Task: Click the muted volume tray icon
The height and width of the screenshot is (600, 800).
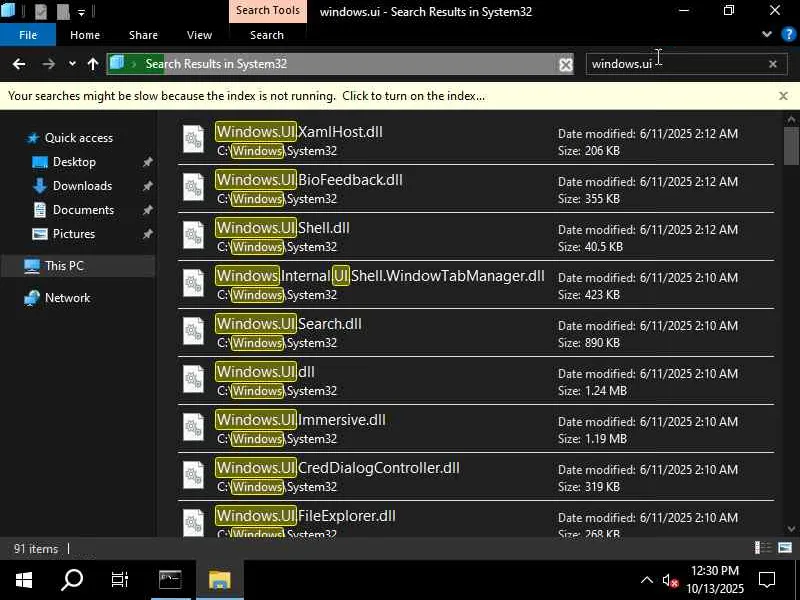Action: pyautogui.click(x=670, y=580)
